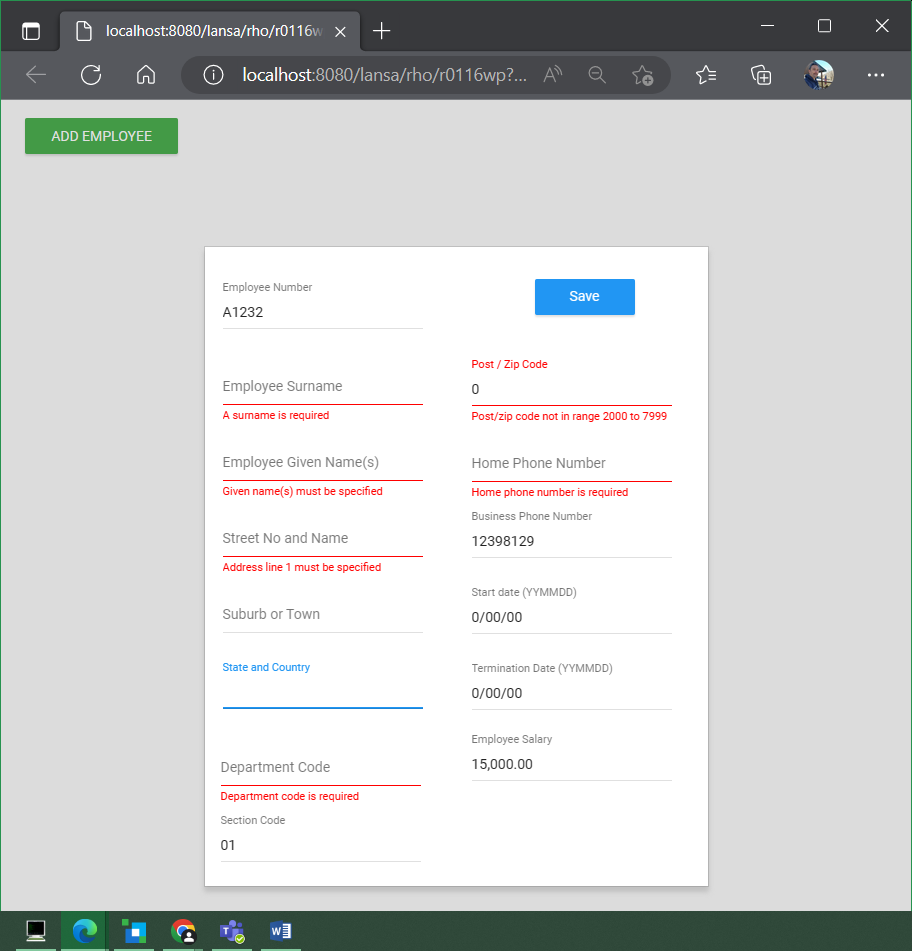Click the Read Aloud icon in address bar
The width and height of the screenshot is (912, 951).
pos(552,75)
